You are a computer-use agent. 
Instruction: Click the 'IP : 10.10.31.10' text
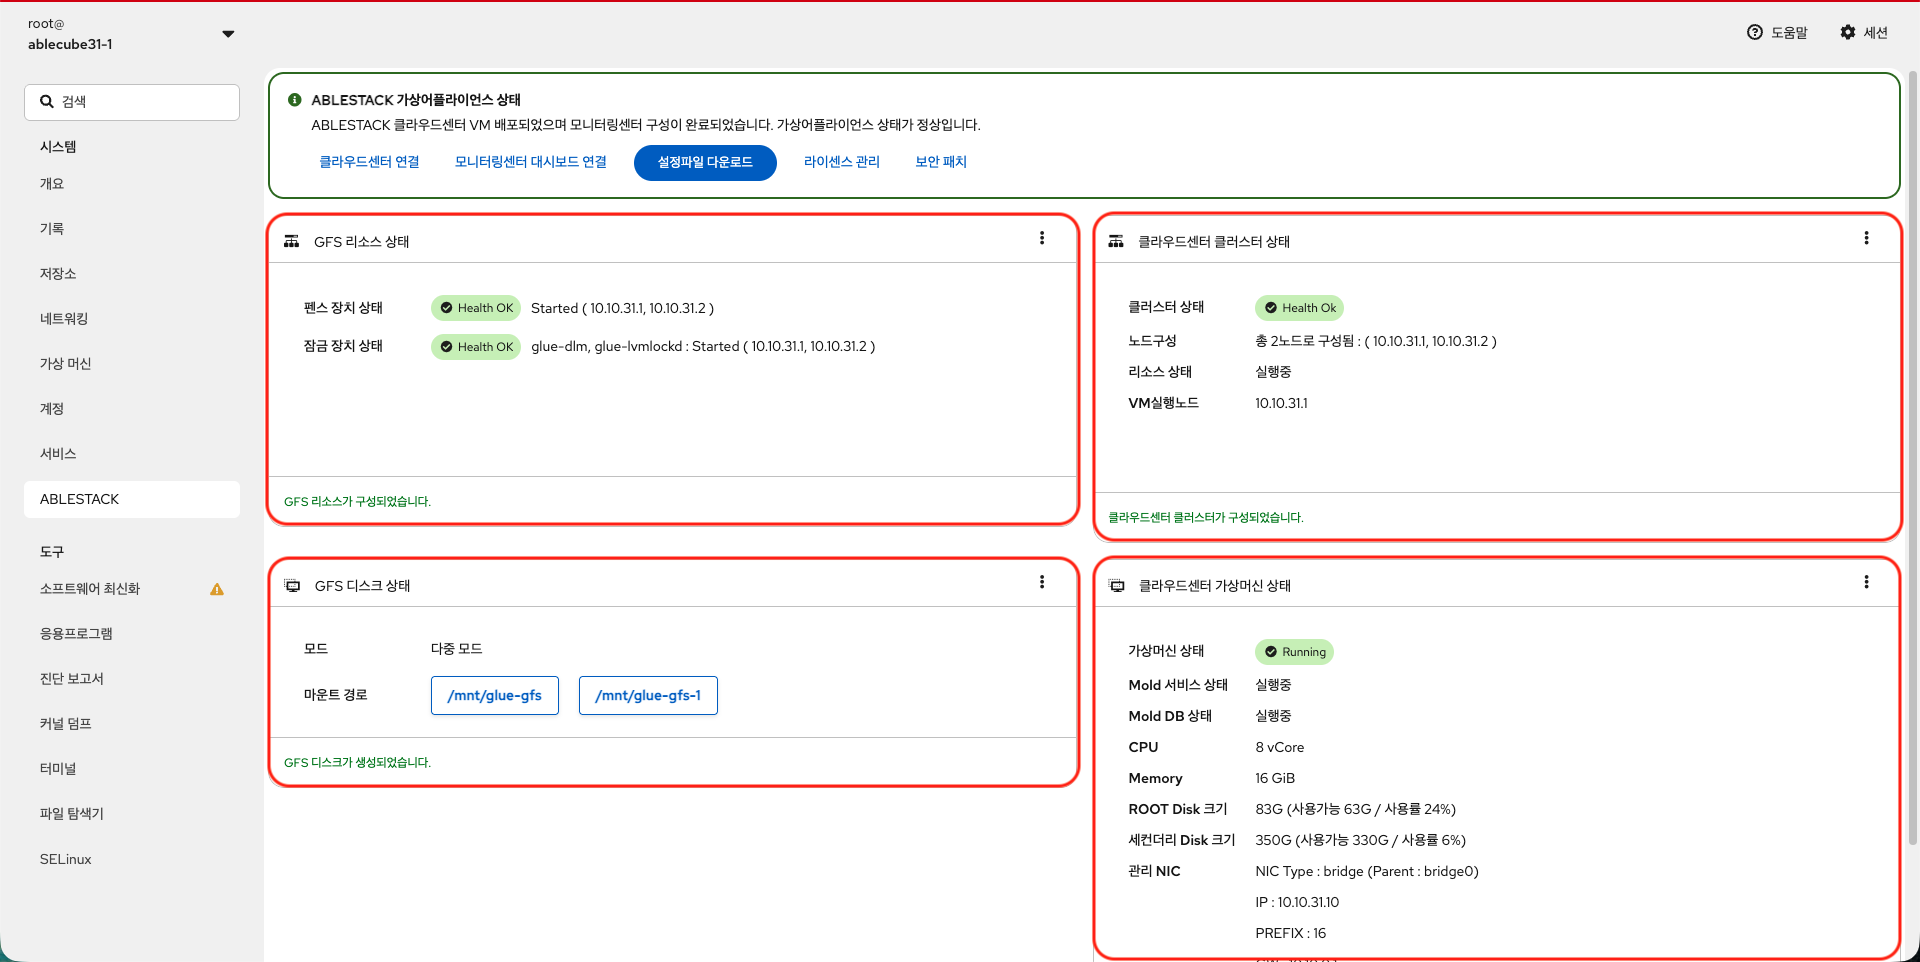(1297, 903)
